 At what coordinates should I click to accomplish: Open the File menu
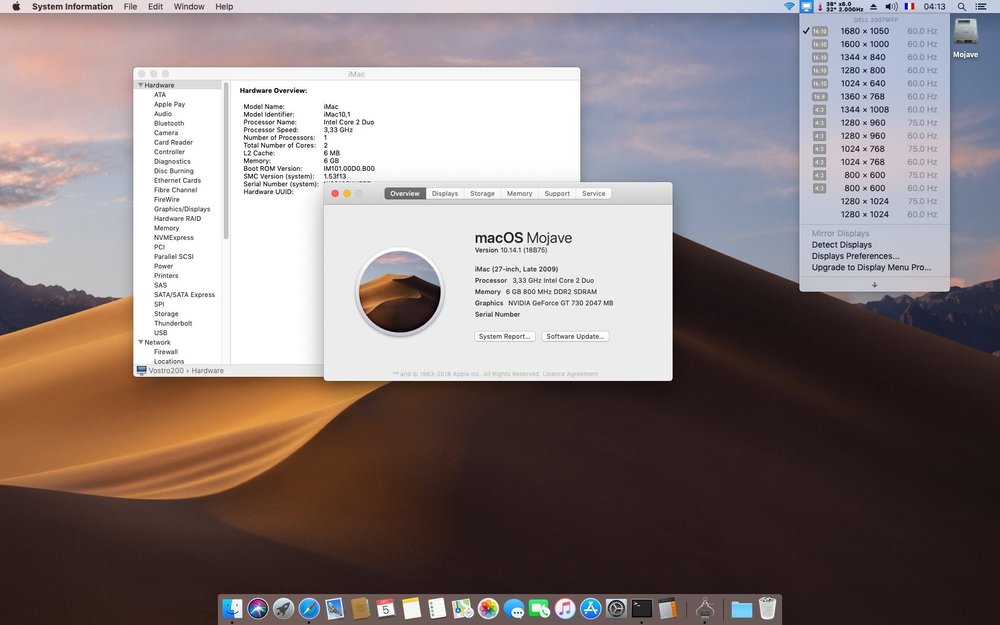130,6
